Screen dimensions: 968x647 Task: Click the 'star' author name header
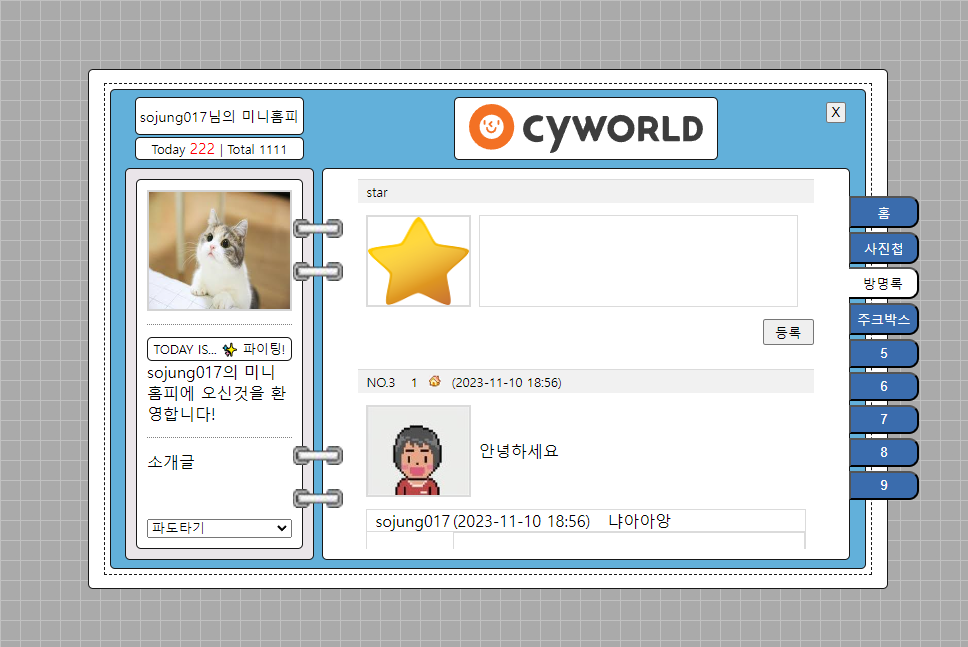(377, 193)
